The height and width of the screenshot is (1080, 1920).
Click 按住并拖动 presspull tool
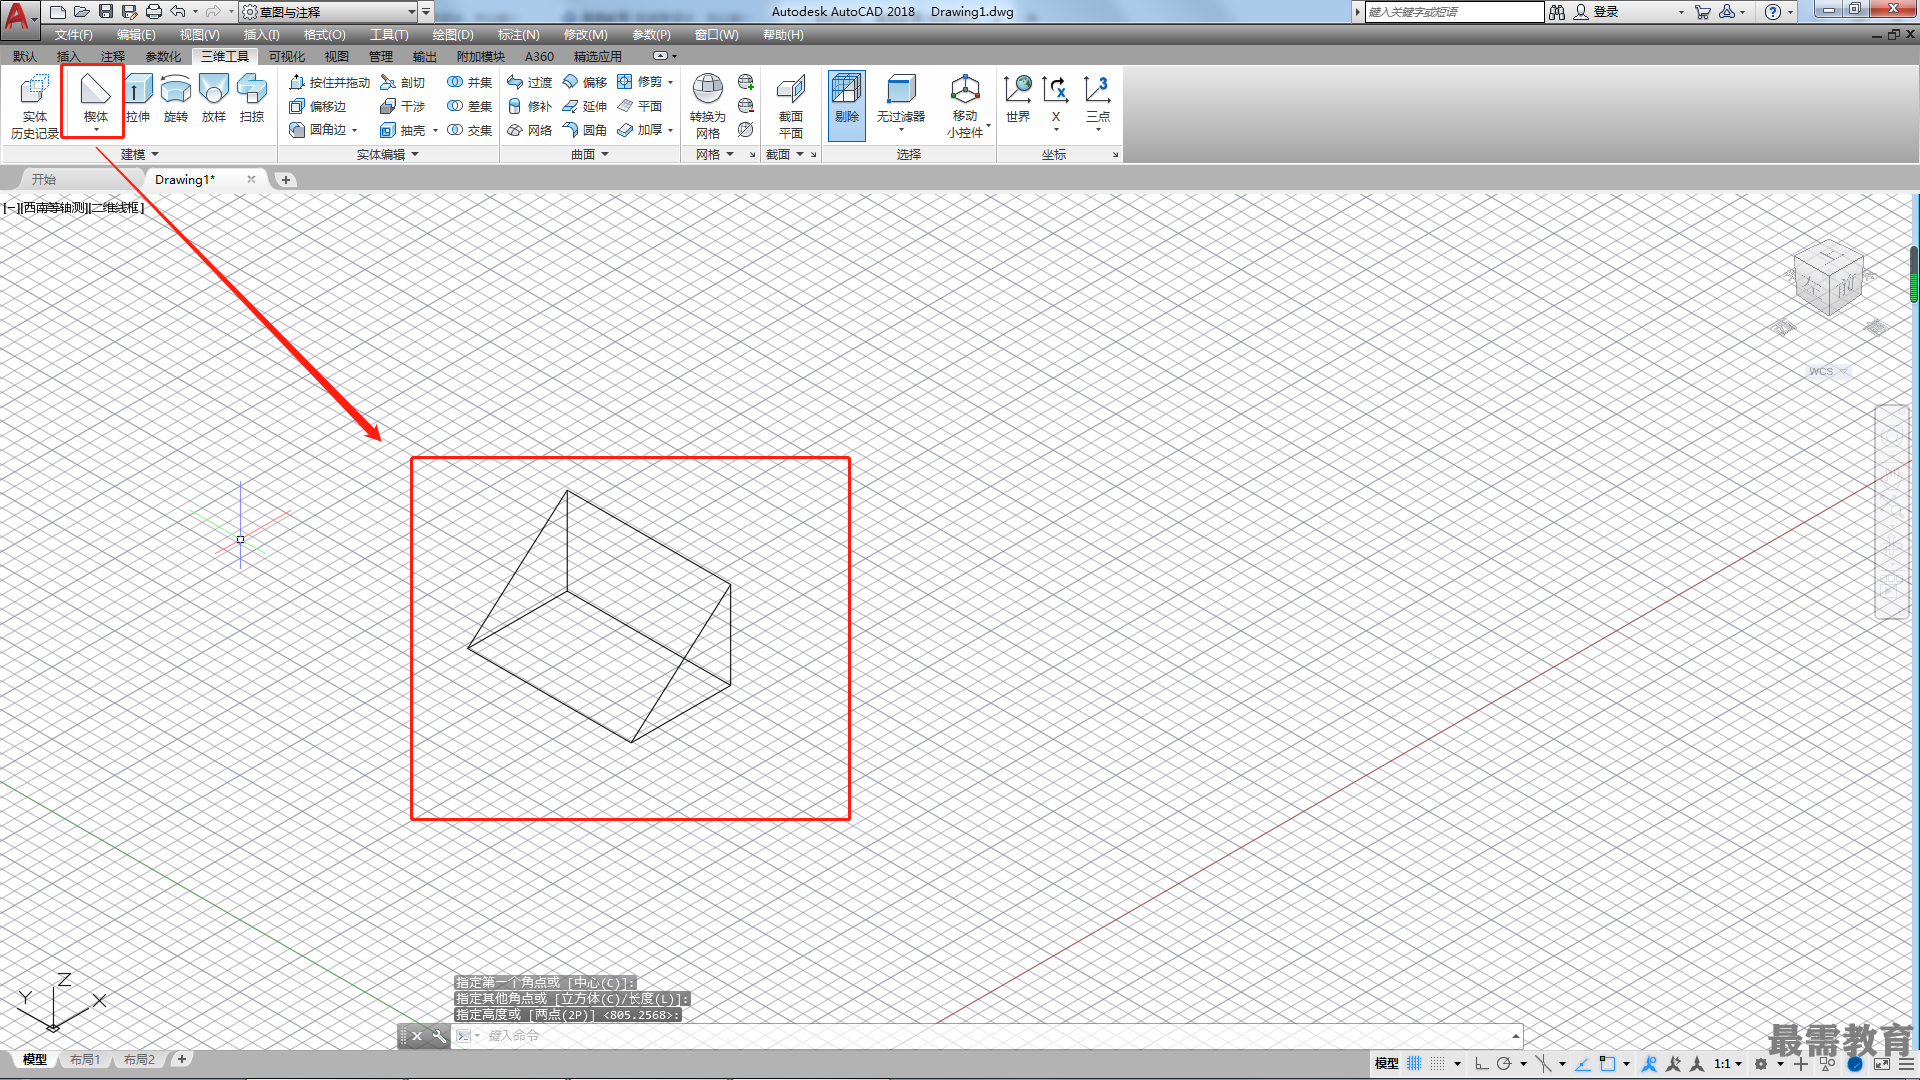329,82
